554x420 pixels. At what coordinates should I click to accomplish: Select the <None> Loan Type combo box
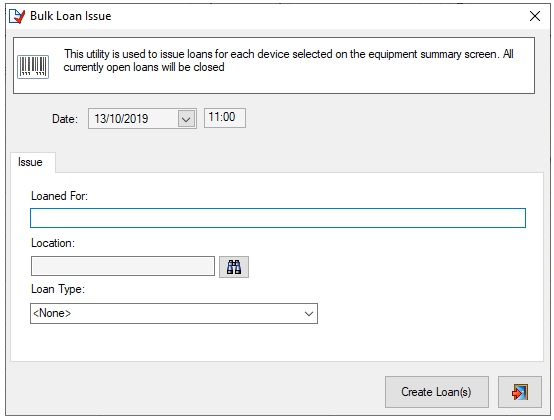click(174, 313)
